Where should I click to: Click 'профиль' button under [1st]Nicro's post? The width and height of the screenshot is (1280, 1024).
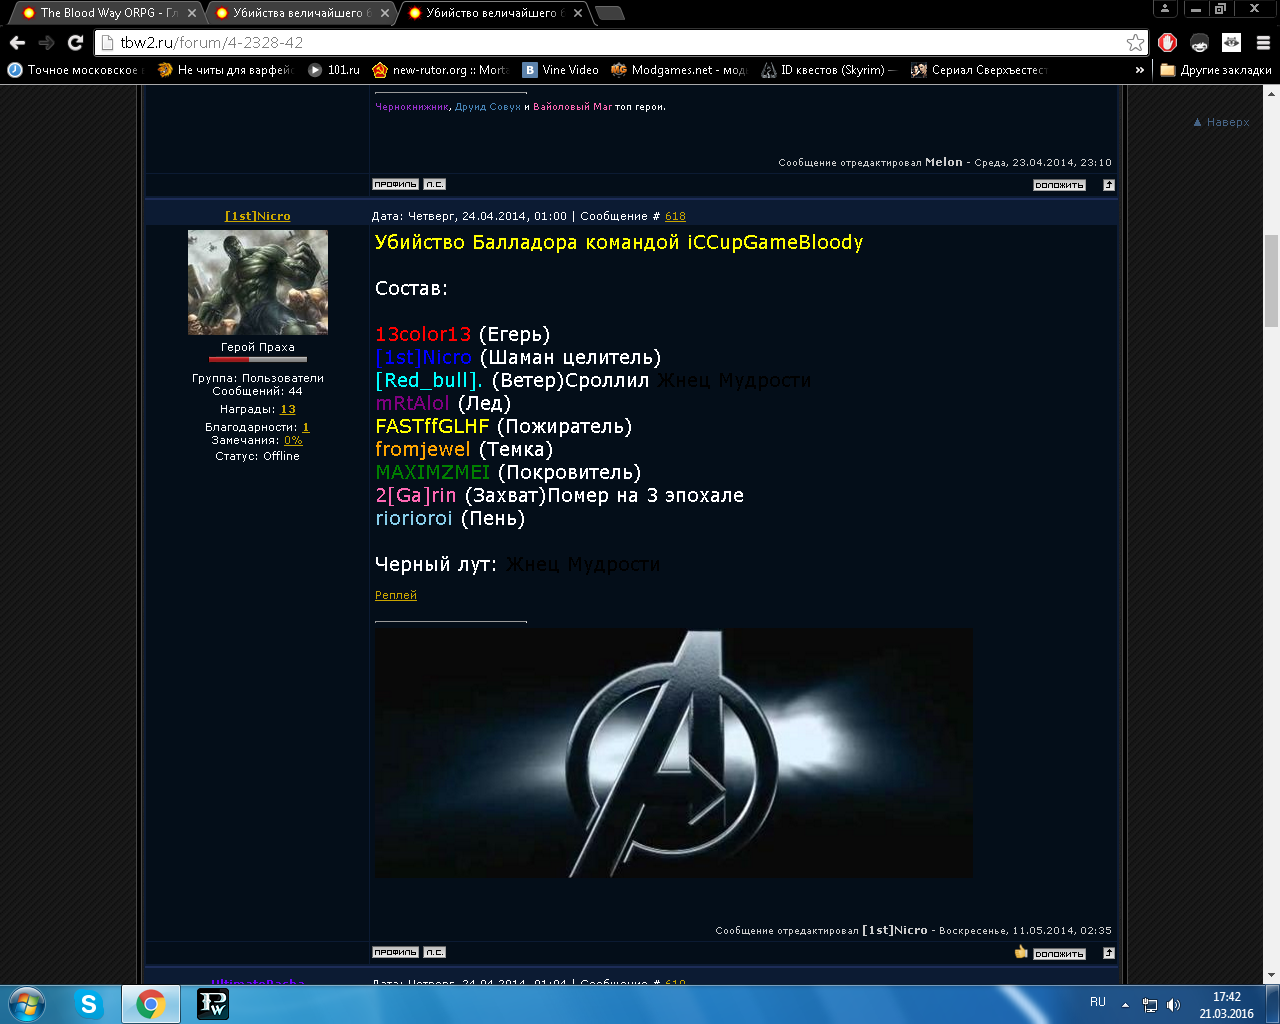[395, 952]
